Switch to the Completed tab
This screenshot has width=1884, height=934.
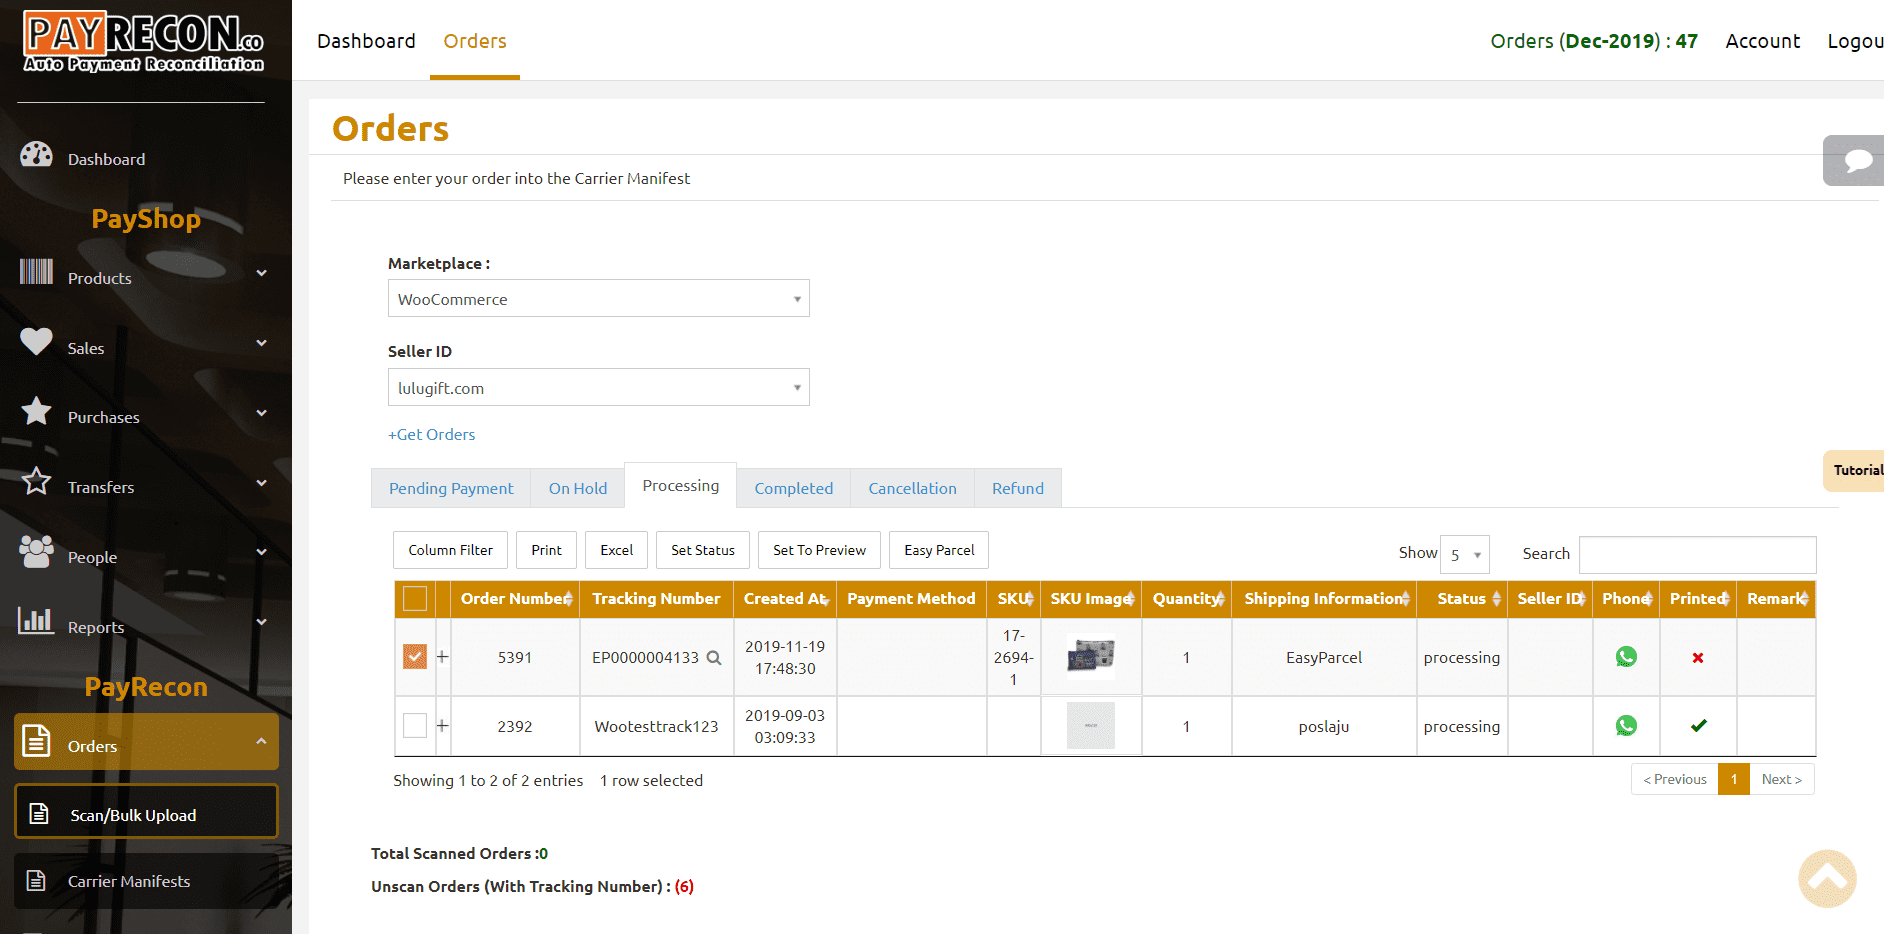[794, 488]
